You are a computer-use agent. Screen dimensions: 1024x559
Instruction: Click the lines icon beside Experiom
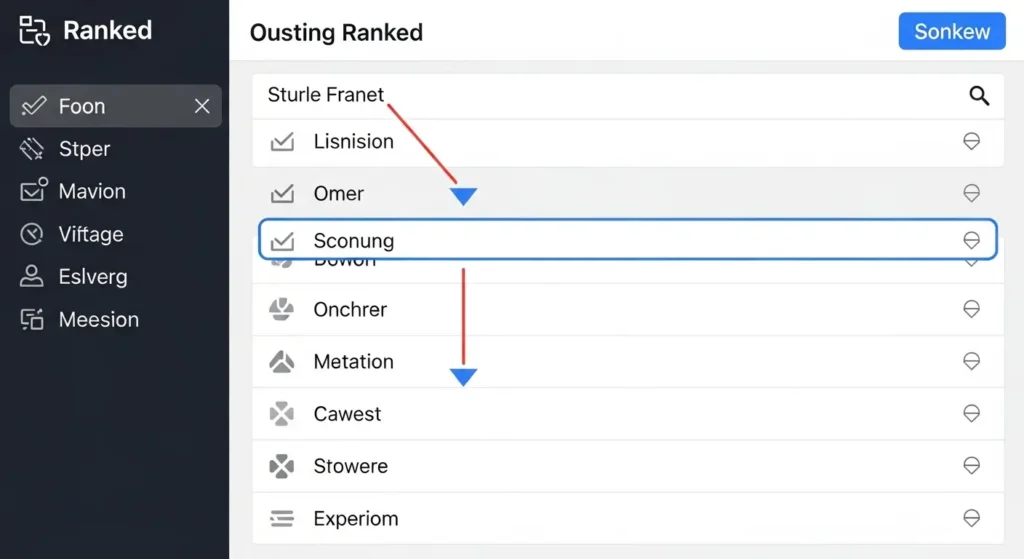click(x=283, y=518)
